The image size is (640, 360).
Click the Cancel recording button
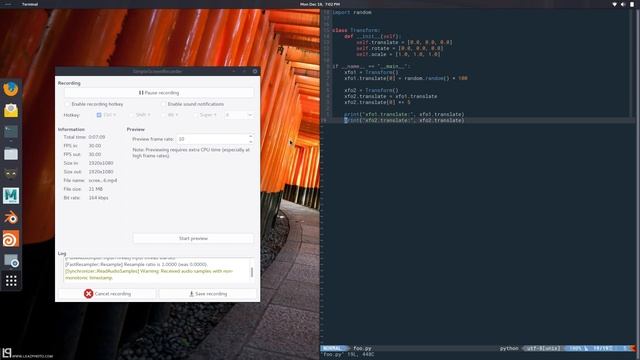pos(107,293)
